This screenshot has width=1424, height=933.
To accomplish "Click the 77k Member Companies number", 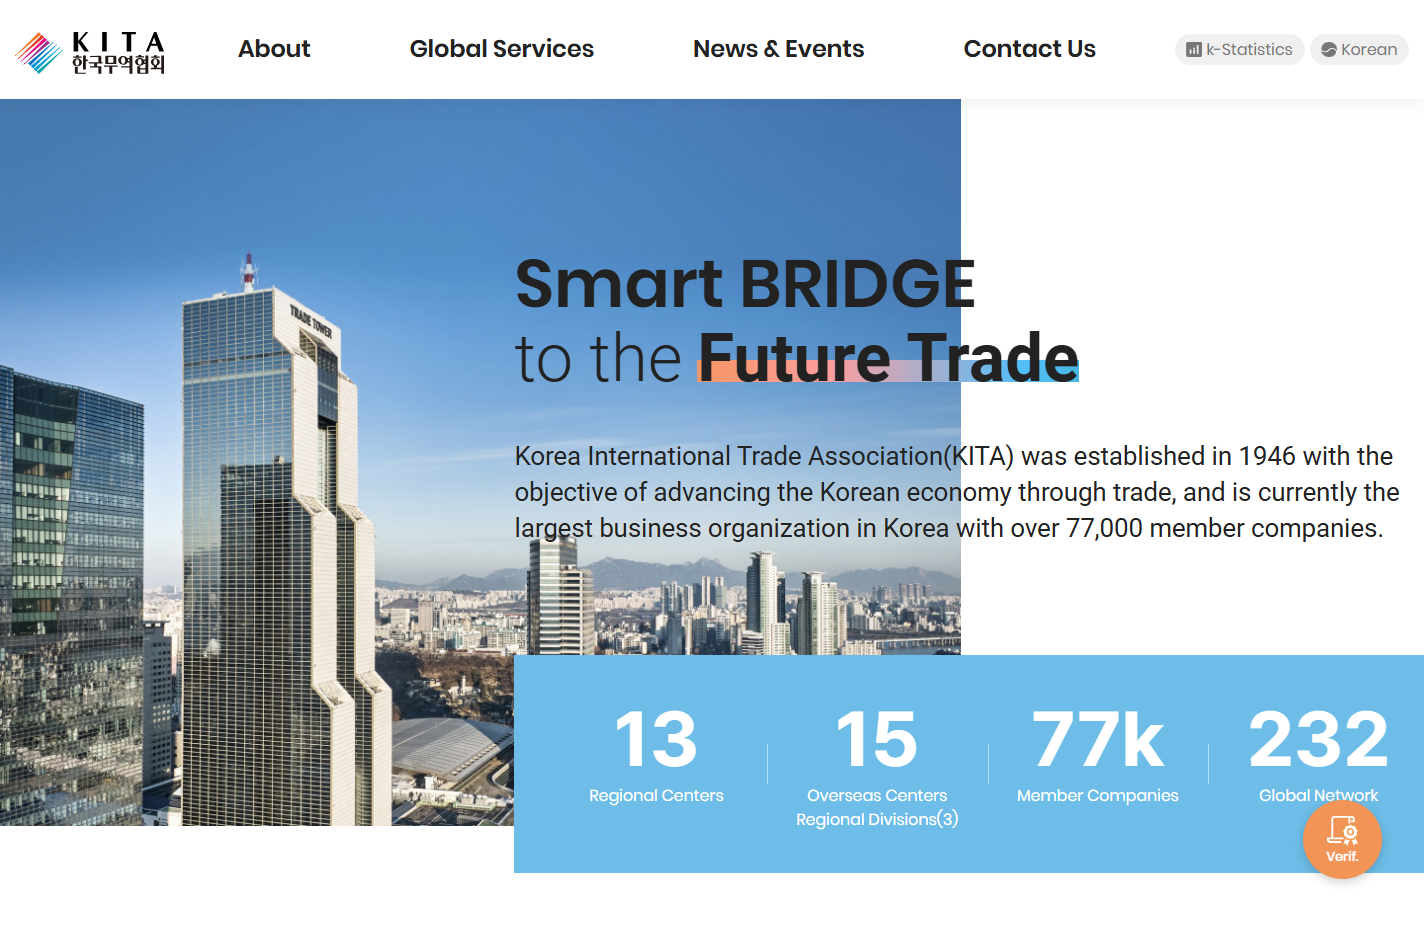I will [x=1098, y=739].
